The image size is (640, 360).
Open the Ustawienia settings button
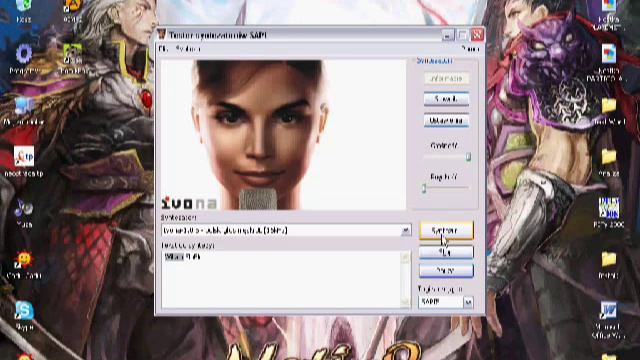pos(446,121)
